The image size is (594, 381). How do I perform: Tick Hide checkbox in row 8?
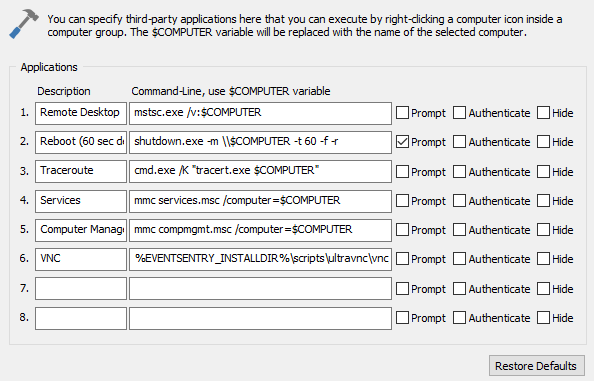pyautogui.click(x=543, y=318)
